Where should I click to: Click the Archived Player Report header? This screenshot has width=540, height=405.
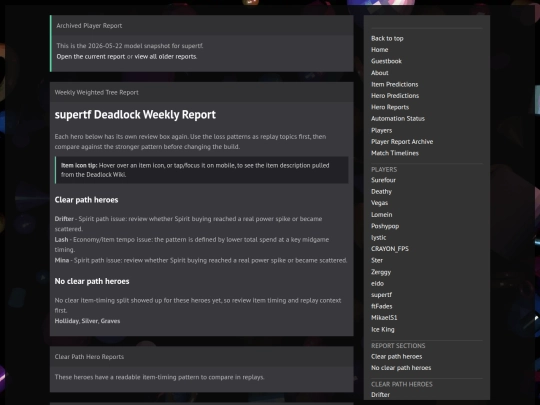coord(89,26)
